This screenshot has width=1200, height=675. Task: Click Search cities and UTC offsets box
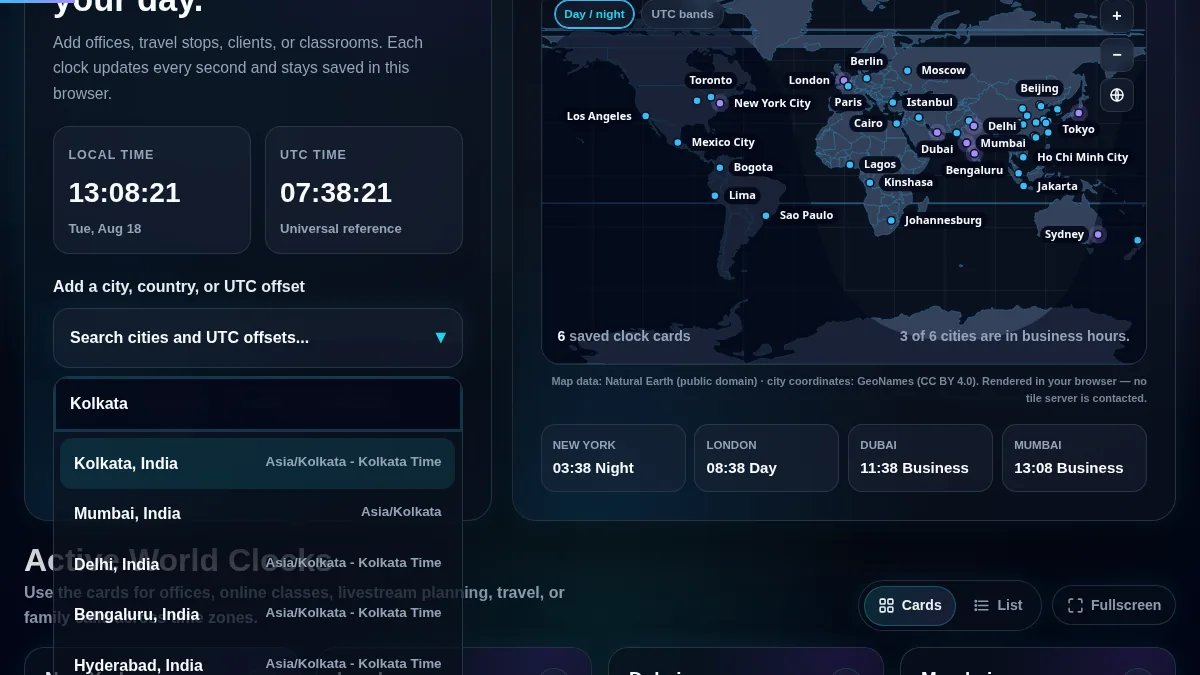click(258, 338)
